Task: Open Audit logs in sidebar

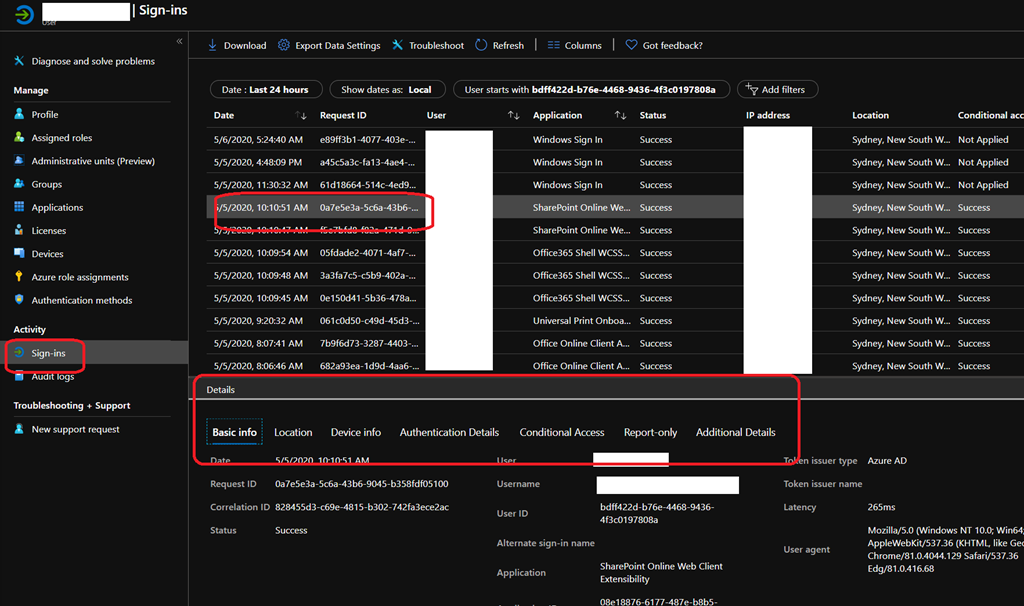Action: click(x=52, y=376)
